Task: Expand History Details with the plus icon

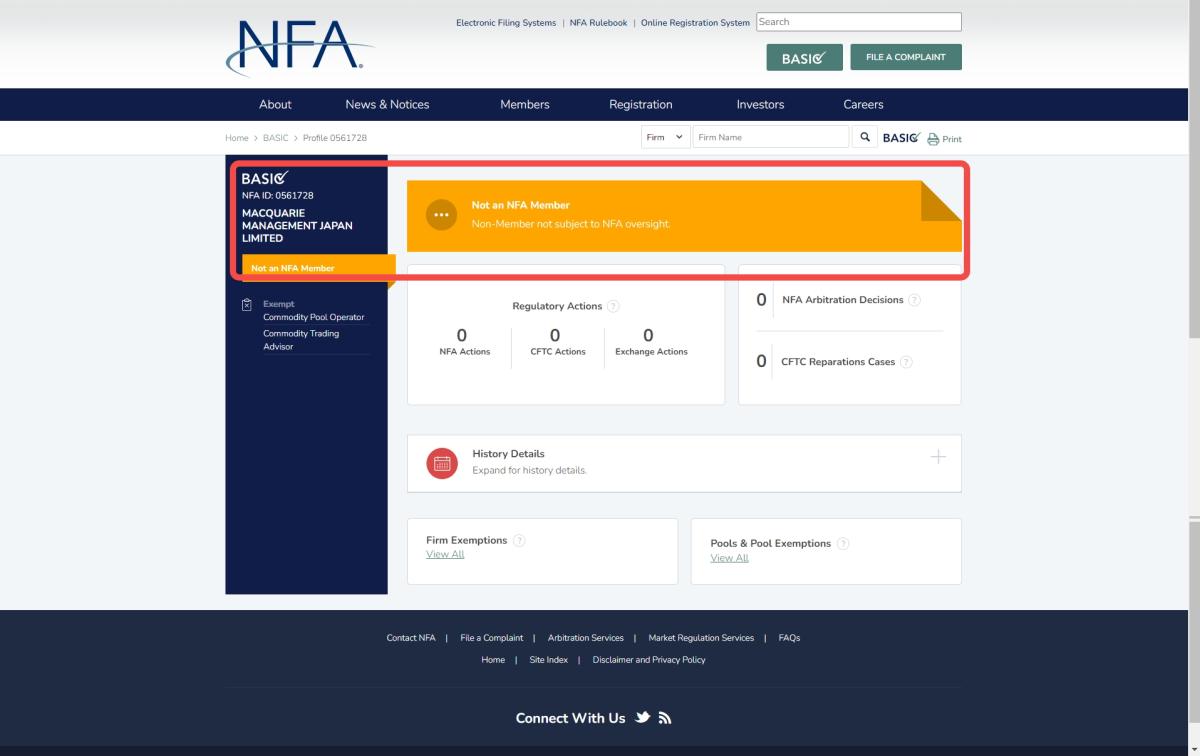Action: 938,457
